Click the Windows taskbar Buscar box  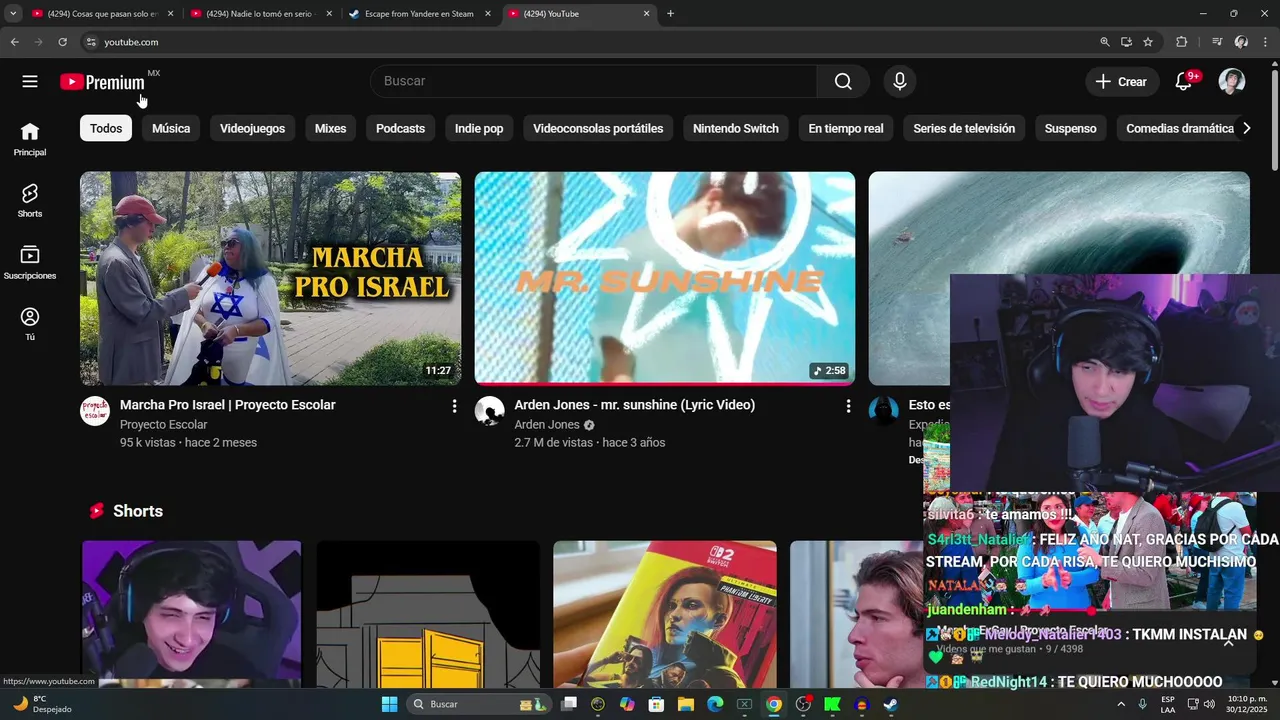(478, 704)
